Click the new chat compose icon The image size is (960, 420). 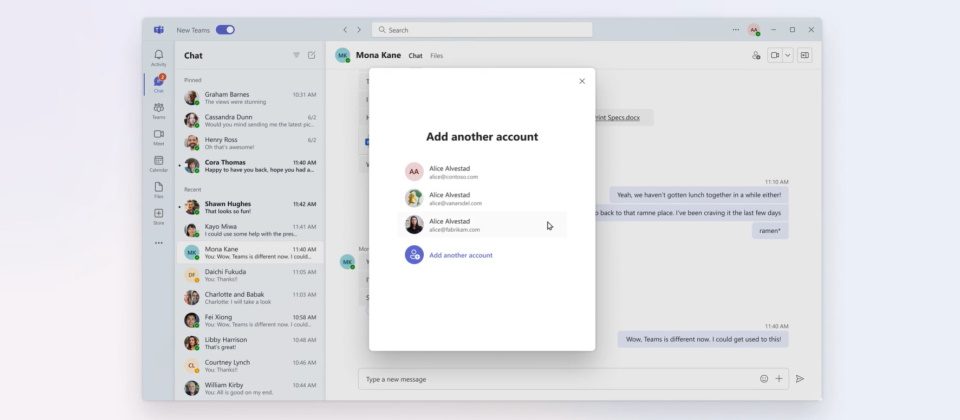(311, 56)
